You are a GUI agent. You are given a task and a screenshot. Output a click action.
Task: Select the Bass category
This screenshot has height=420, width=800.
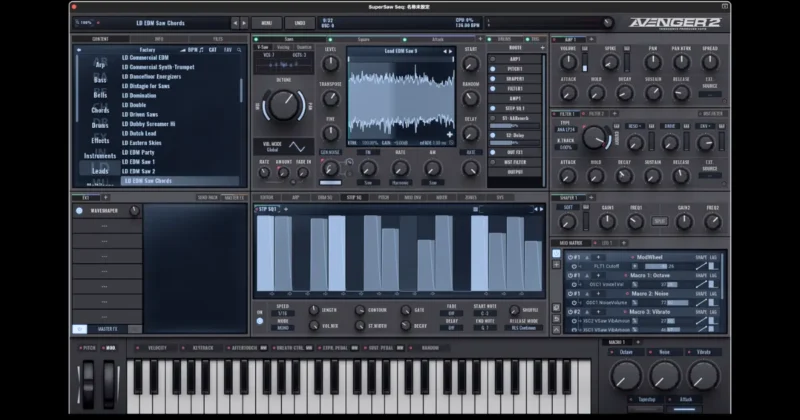click(100, 80)
